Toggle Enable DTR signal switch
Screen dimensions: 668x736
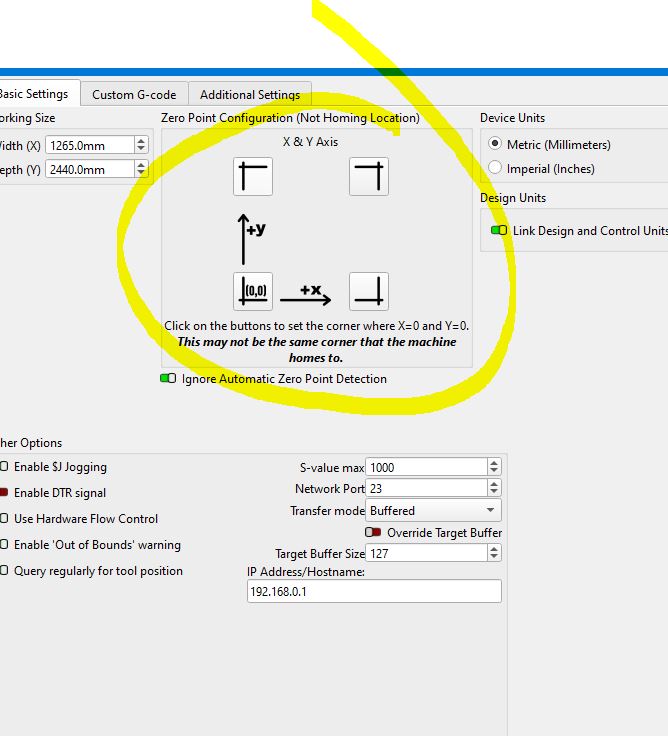(4, 492)
